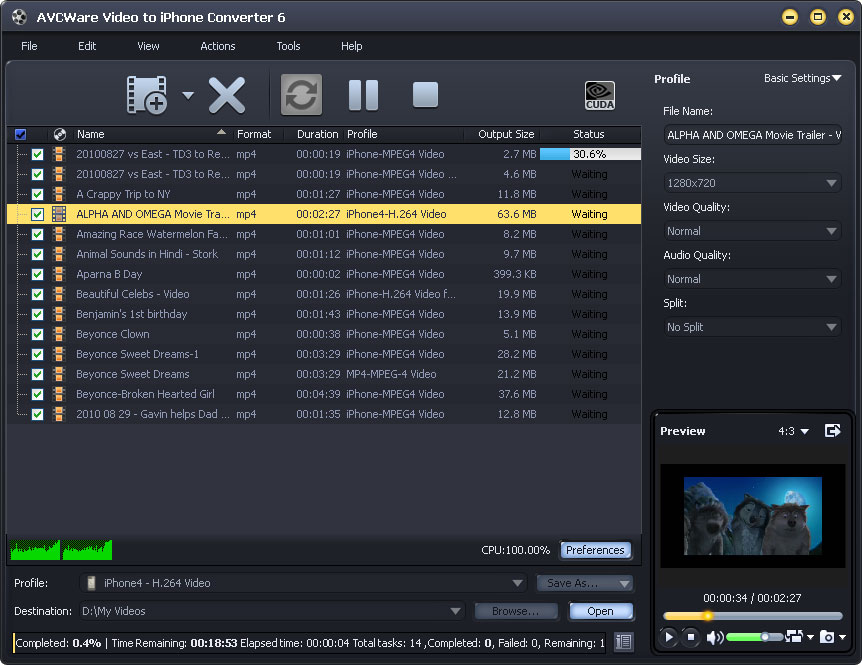Screen dimensions: 862x665
Task: Play the preview video
Action: (x=668, y=637)
